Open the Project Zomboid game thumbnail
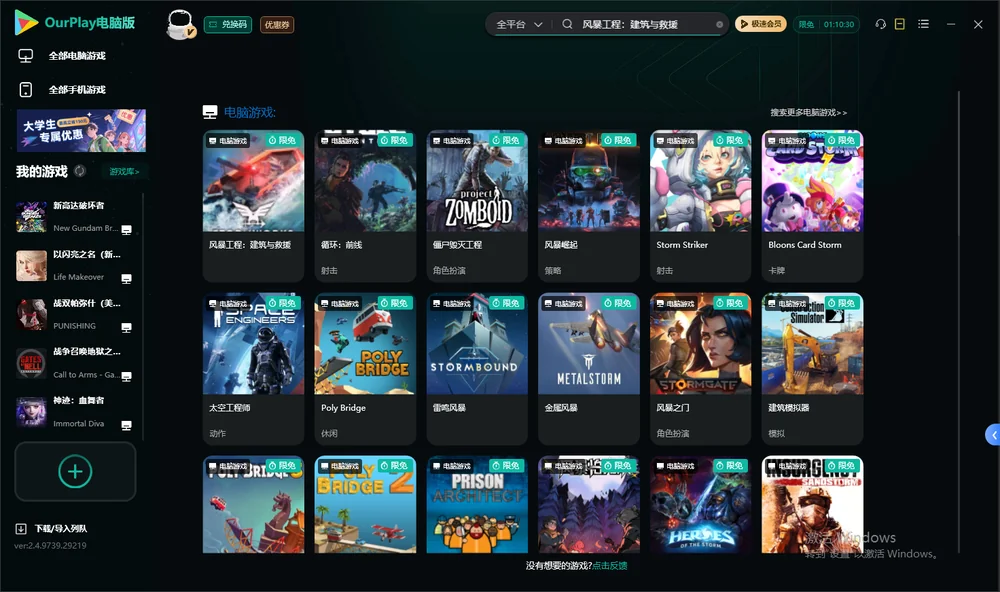This screenshot has height=592, width=1000. click(x=477, y=181)
